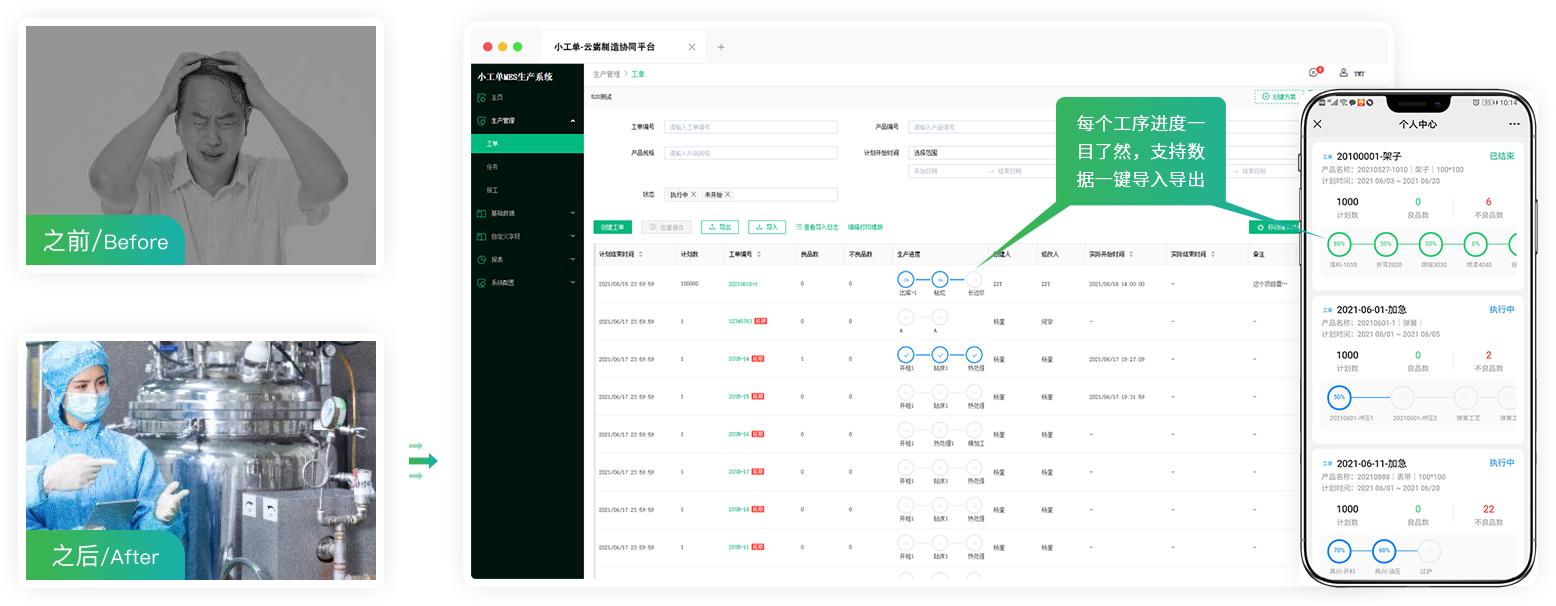Click the green 创建工单 button
Viewport: 1556px width, 606px height.
coord(613,227)
